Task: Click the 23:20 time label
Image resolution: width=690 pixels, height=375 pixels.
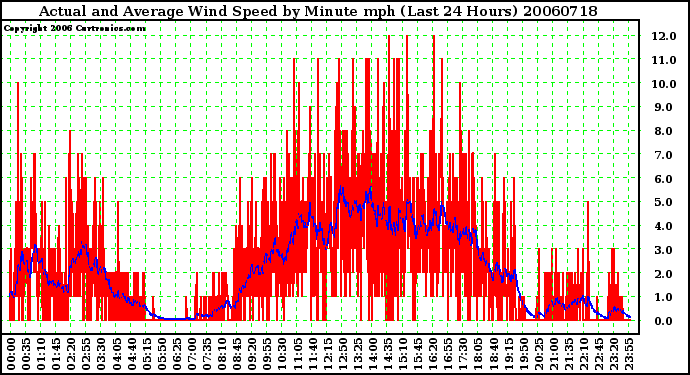Action: (x=614, y=354)
